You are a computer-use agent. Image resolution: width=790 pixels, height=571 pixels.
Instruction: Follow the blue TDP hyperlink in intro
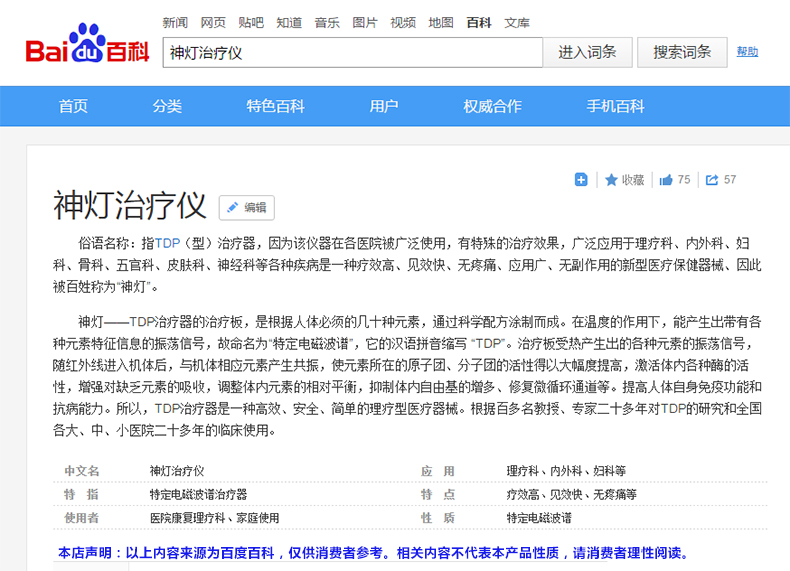pyautogui.click(x=167, y=243)
